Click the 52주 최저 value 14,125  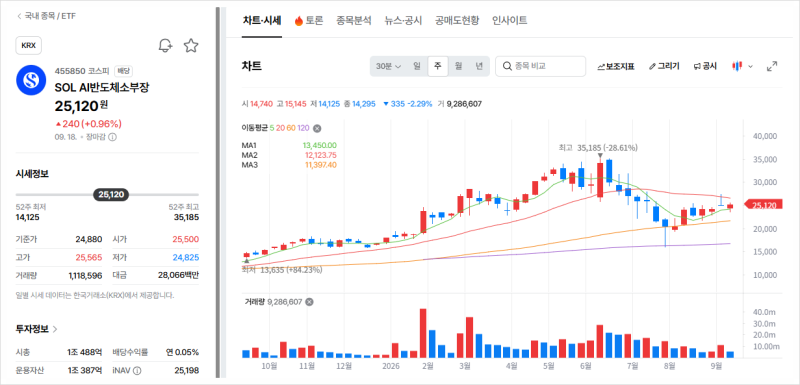point(28,217)
